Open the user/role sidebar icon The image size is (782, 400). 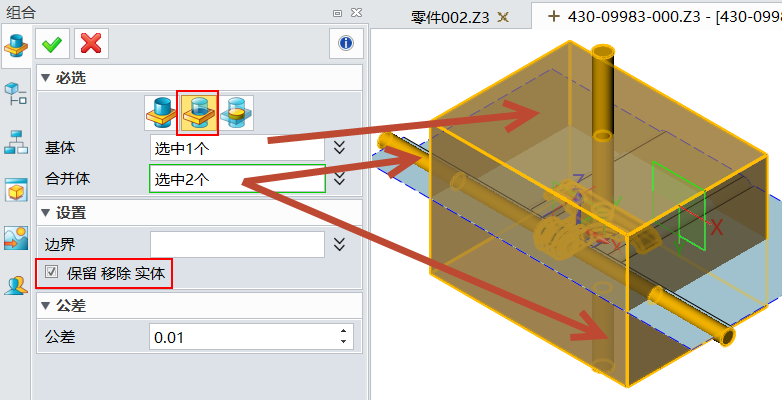(x=16, y=286)
